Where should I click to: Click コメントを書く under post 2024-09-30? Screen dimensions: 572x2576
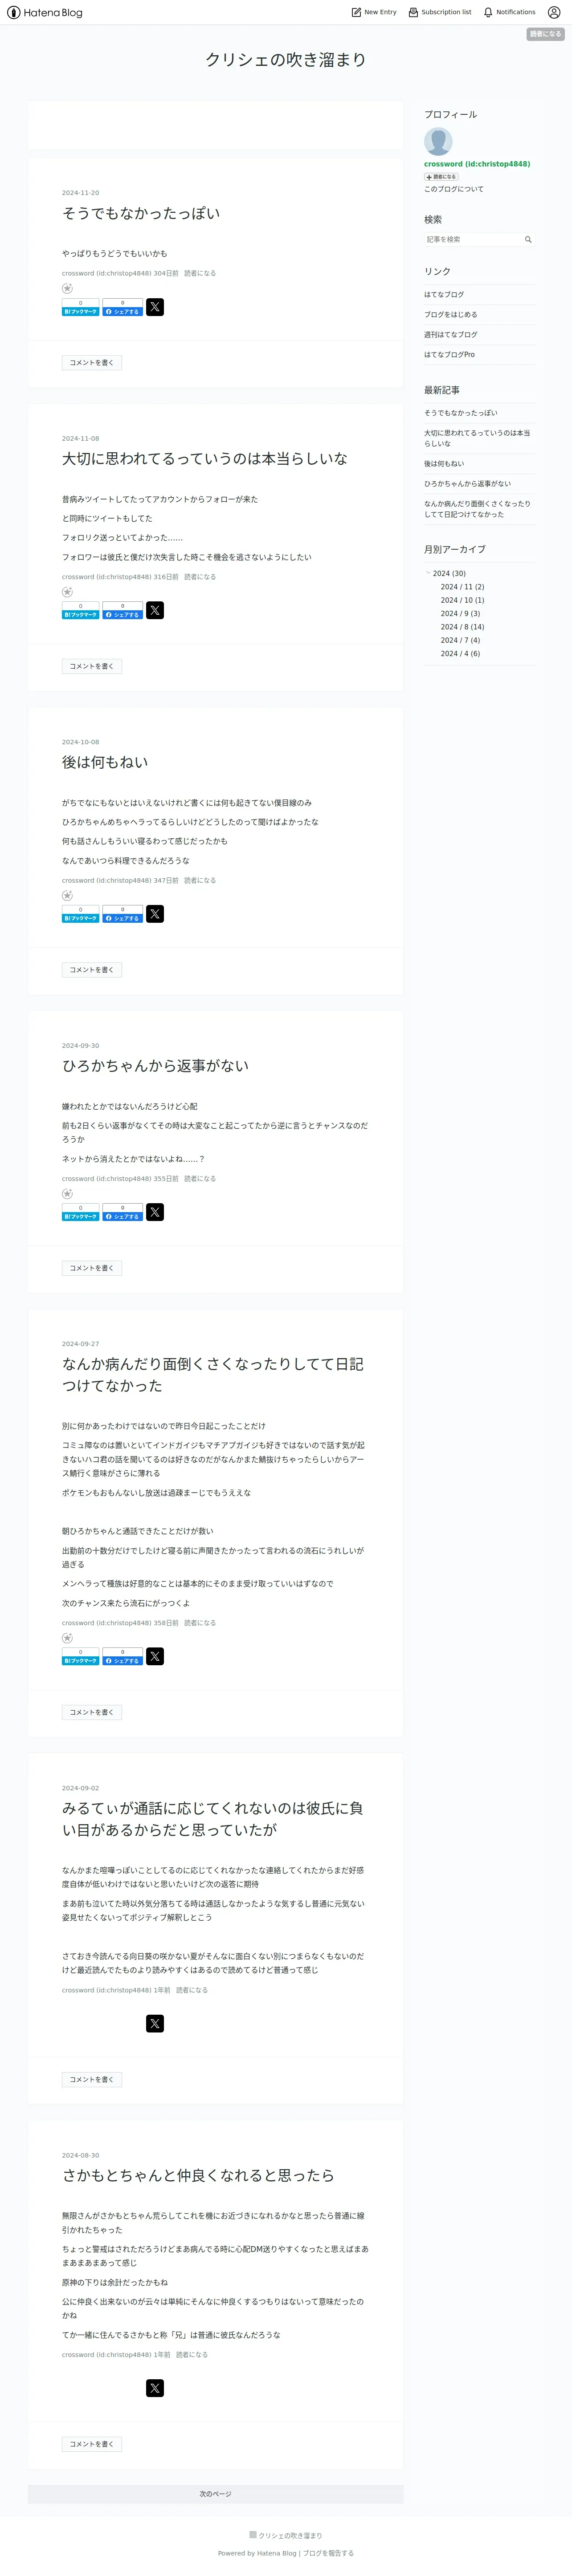(92, 1268)
